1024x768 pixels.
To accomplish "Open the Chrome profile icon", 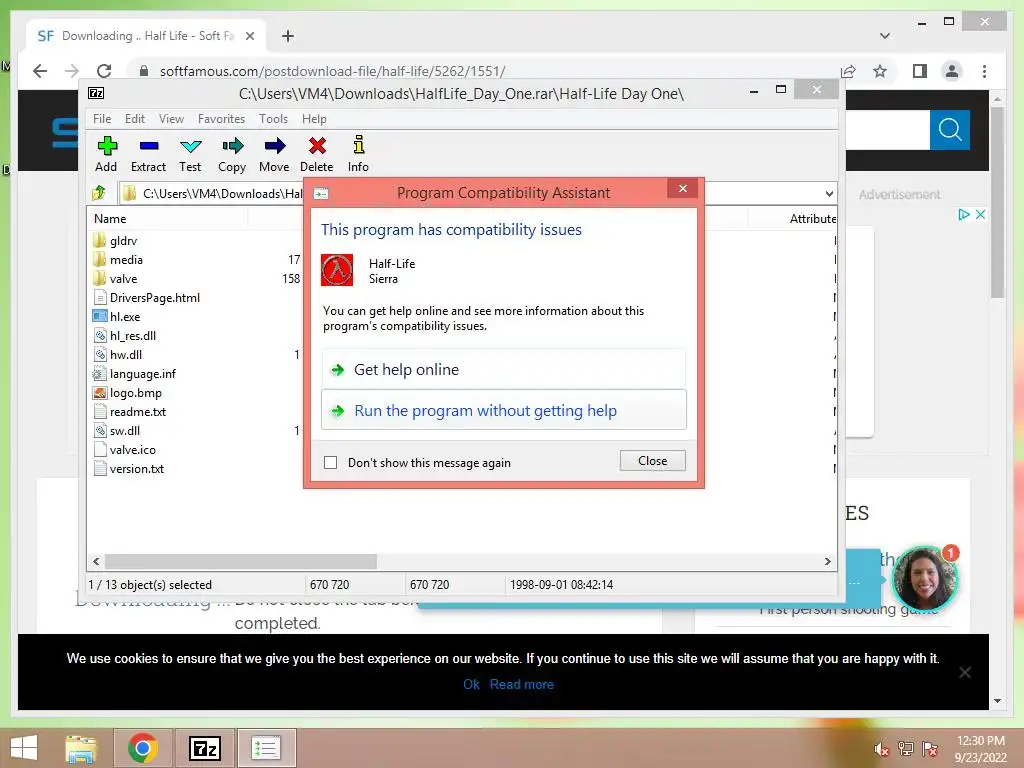I will [952, 71].
